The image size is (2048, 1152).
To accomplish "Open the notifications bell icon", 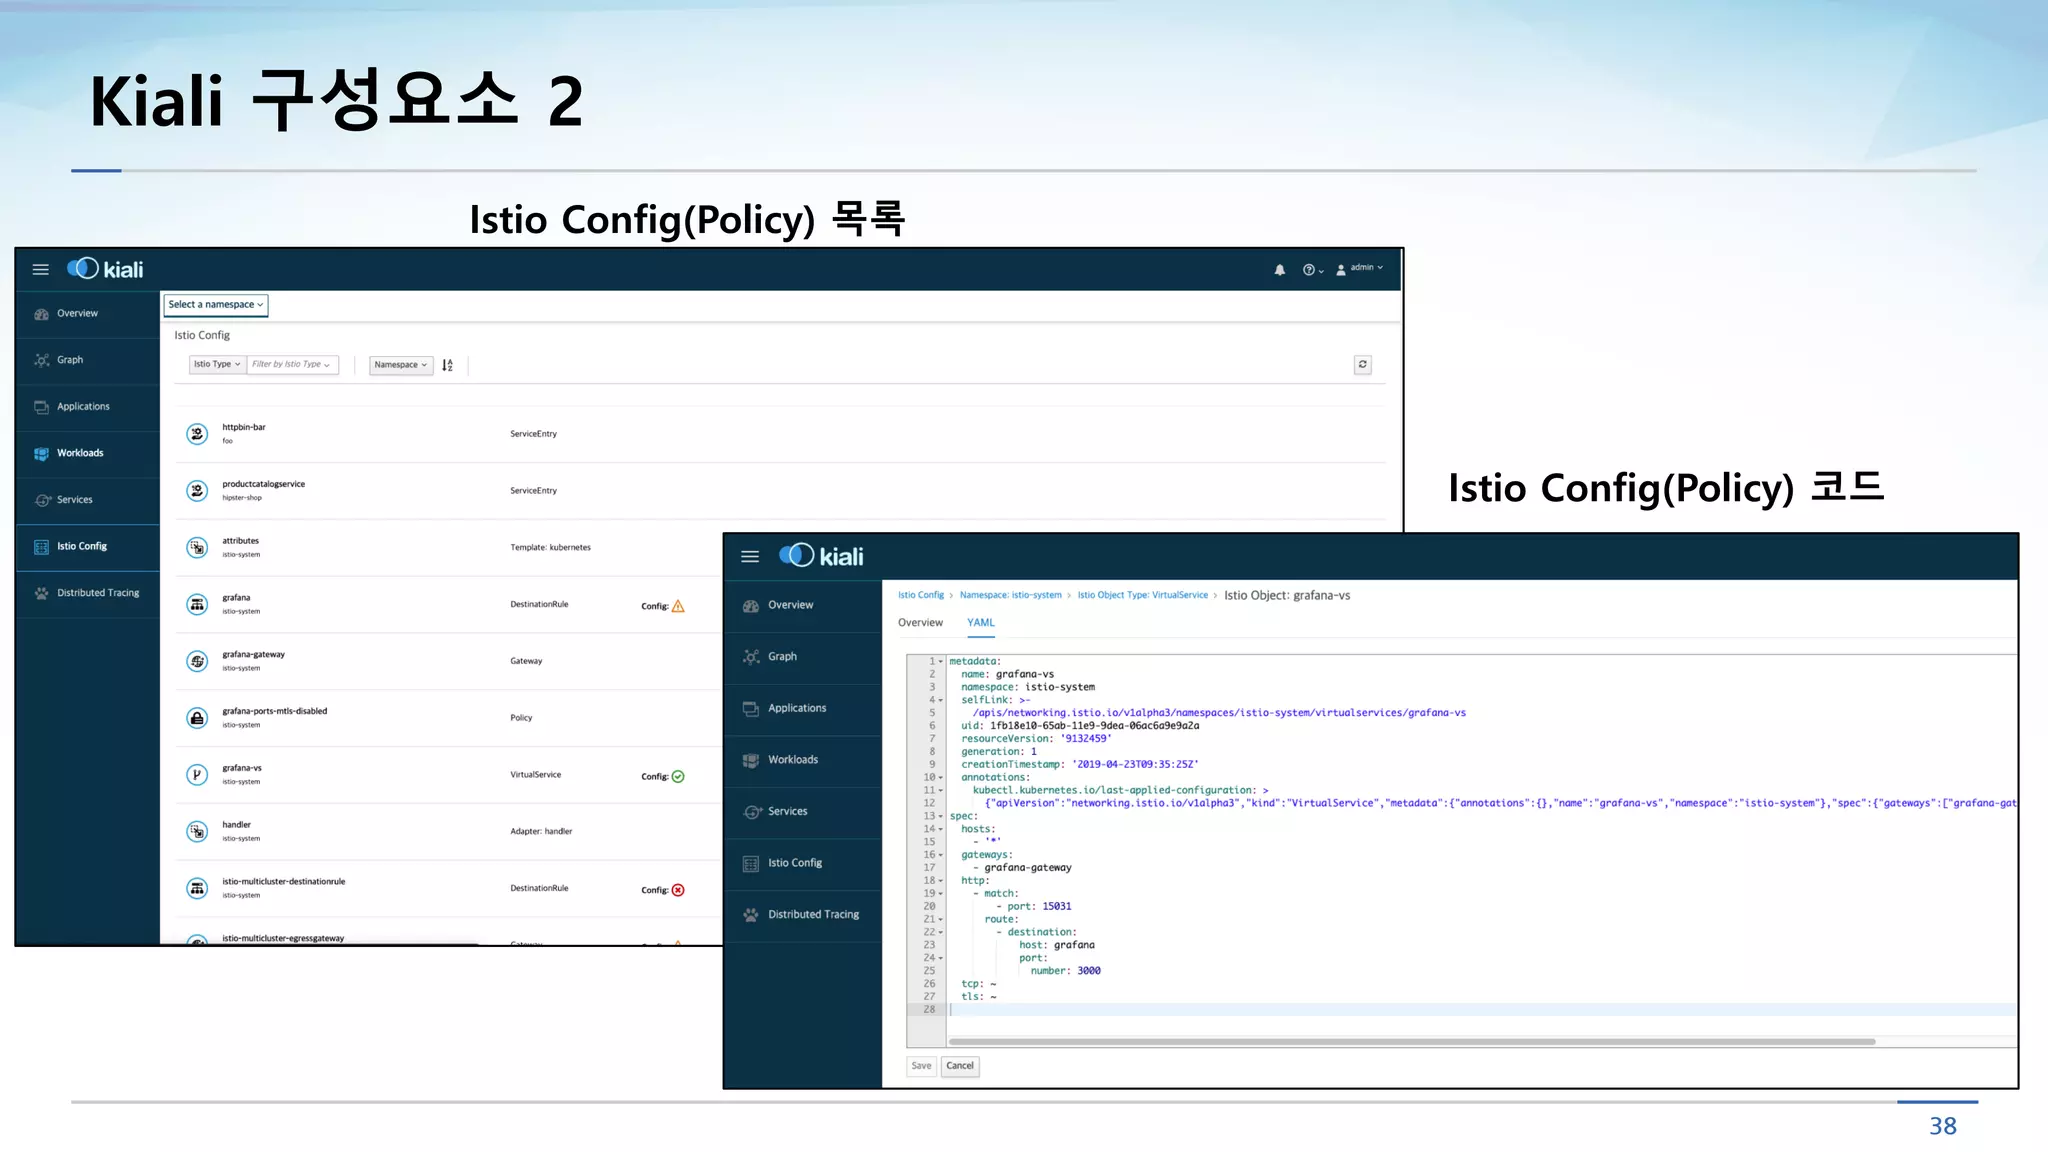I will click(x=1280, y=270).
